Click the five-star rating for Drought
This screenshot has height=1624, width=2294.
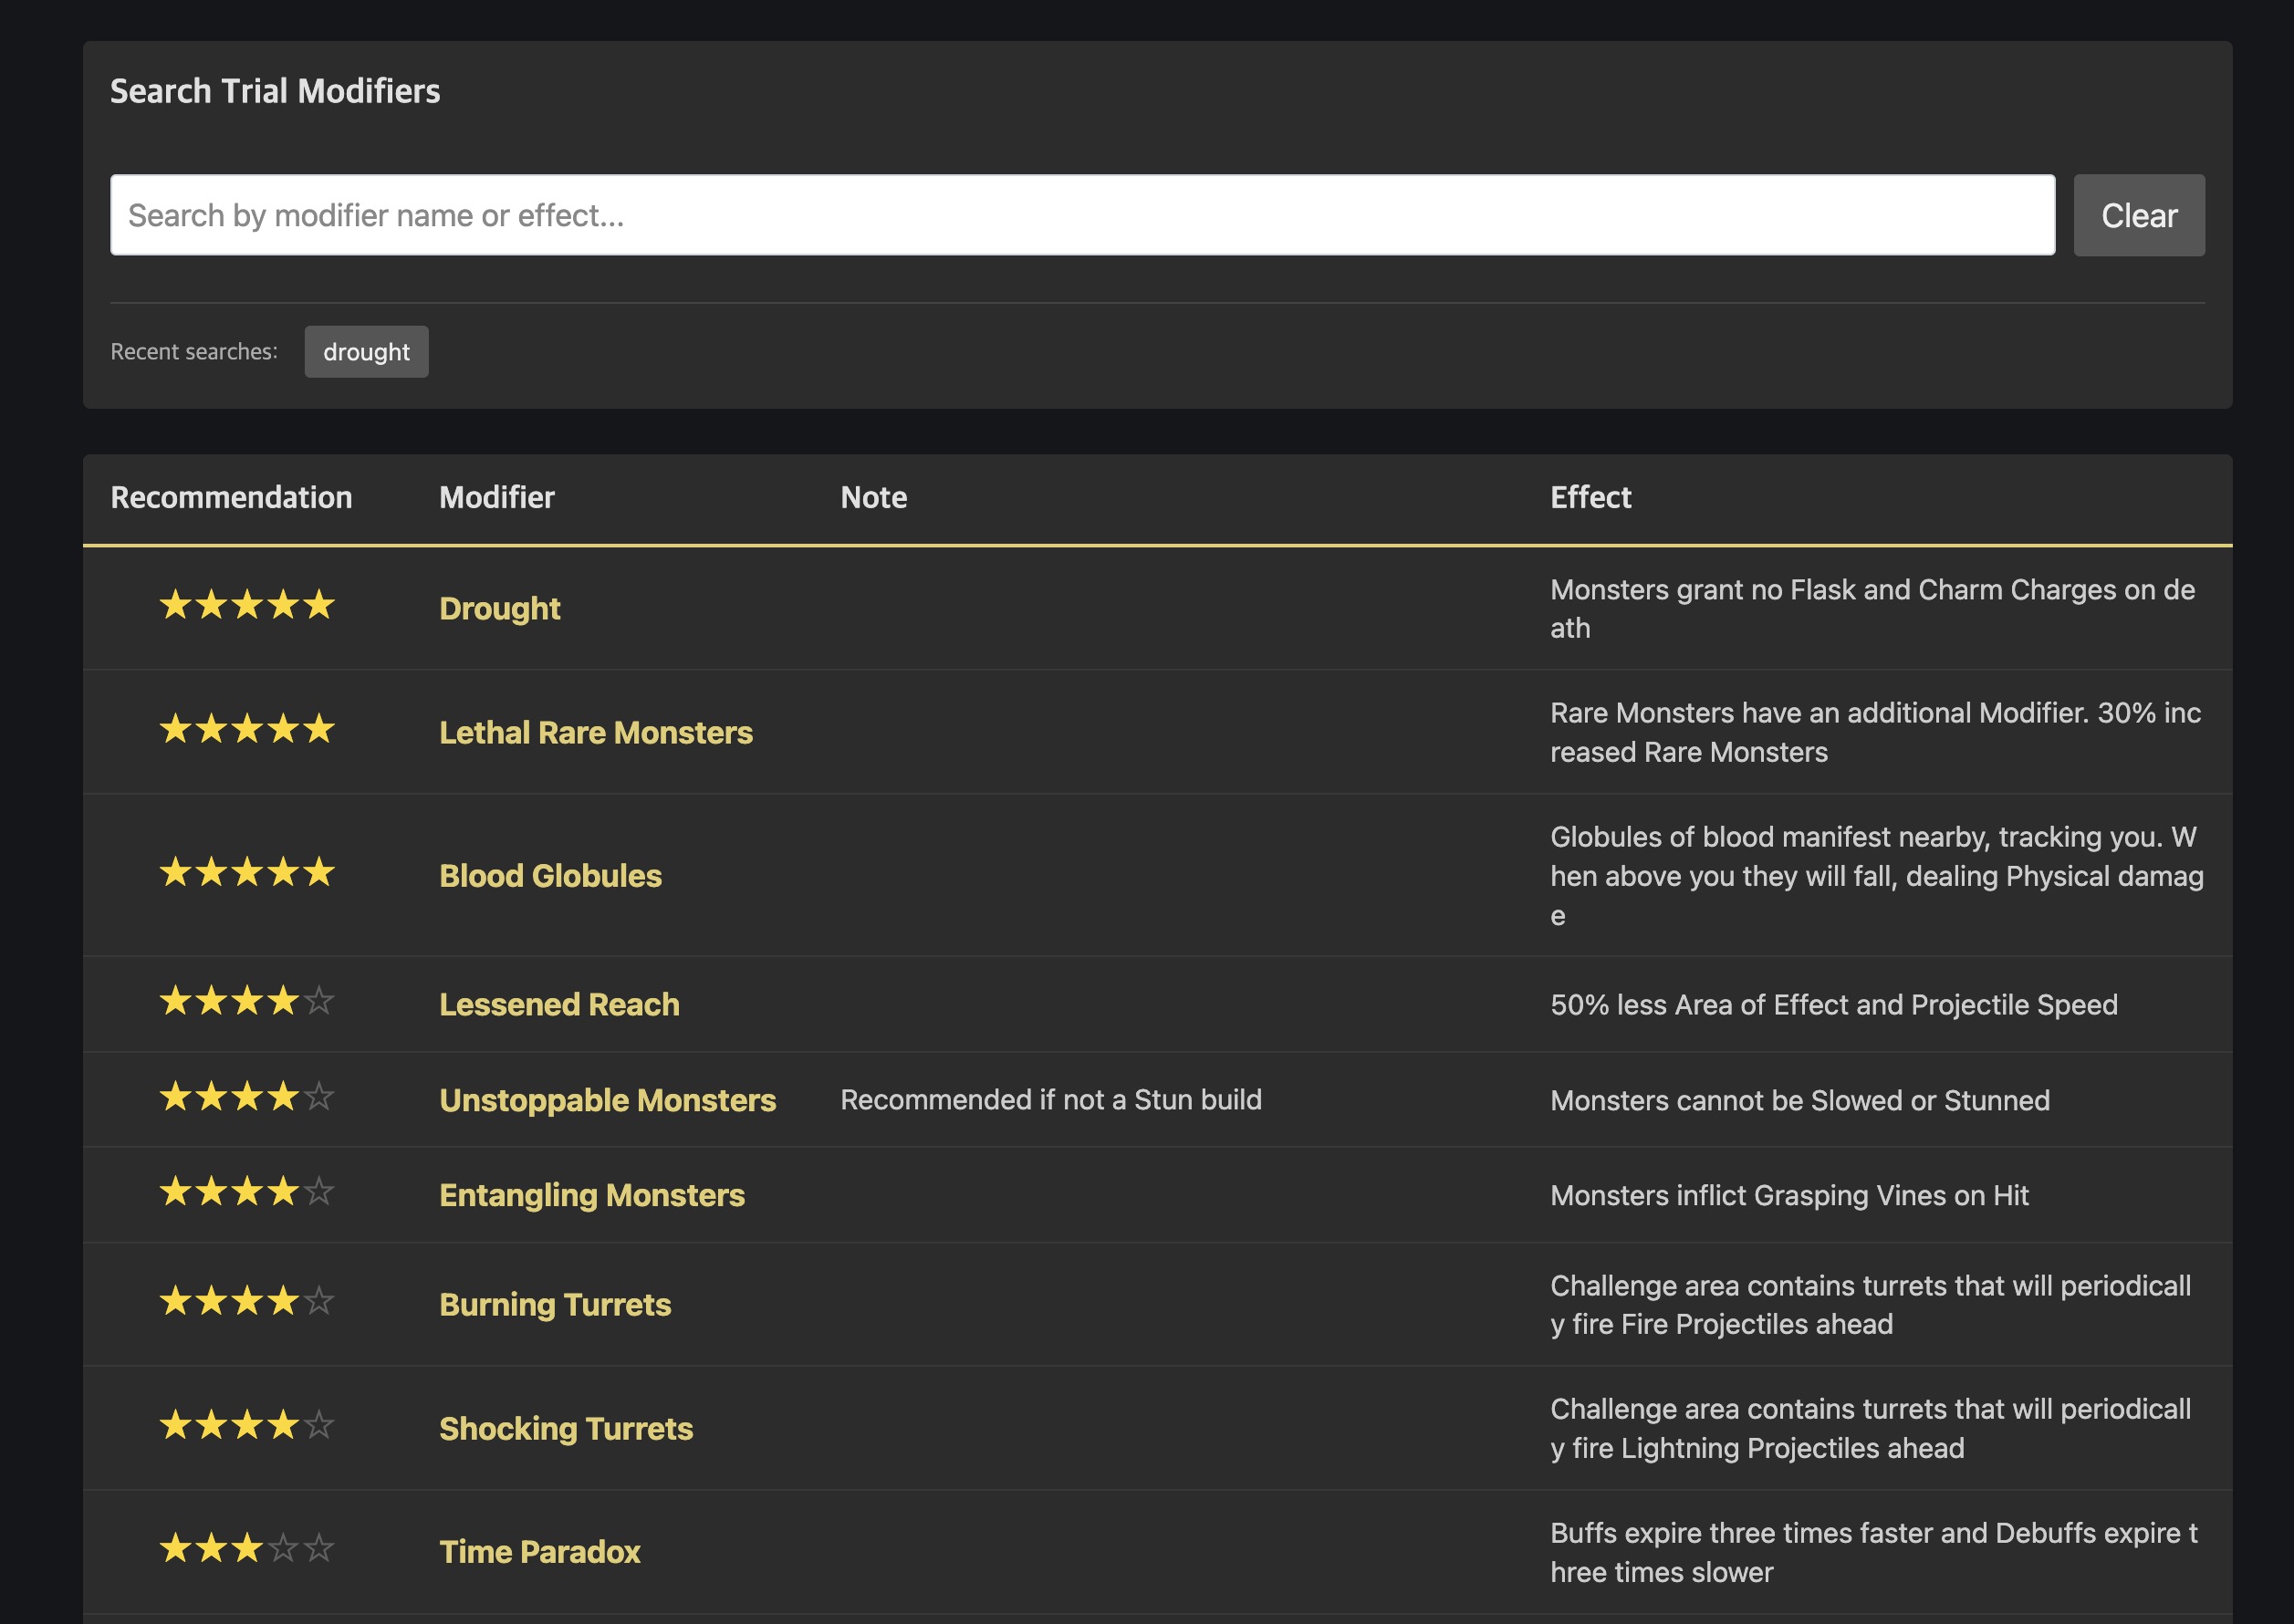(x=247, y=605)
